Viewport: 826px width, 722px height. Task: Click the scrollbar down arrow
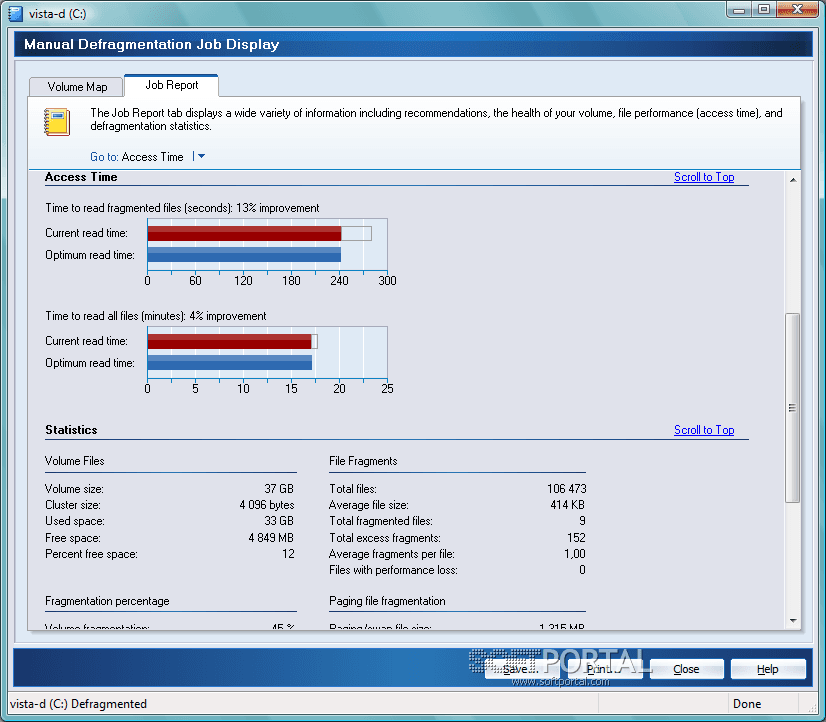pos(793,620)
